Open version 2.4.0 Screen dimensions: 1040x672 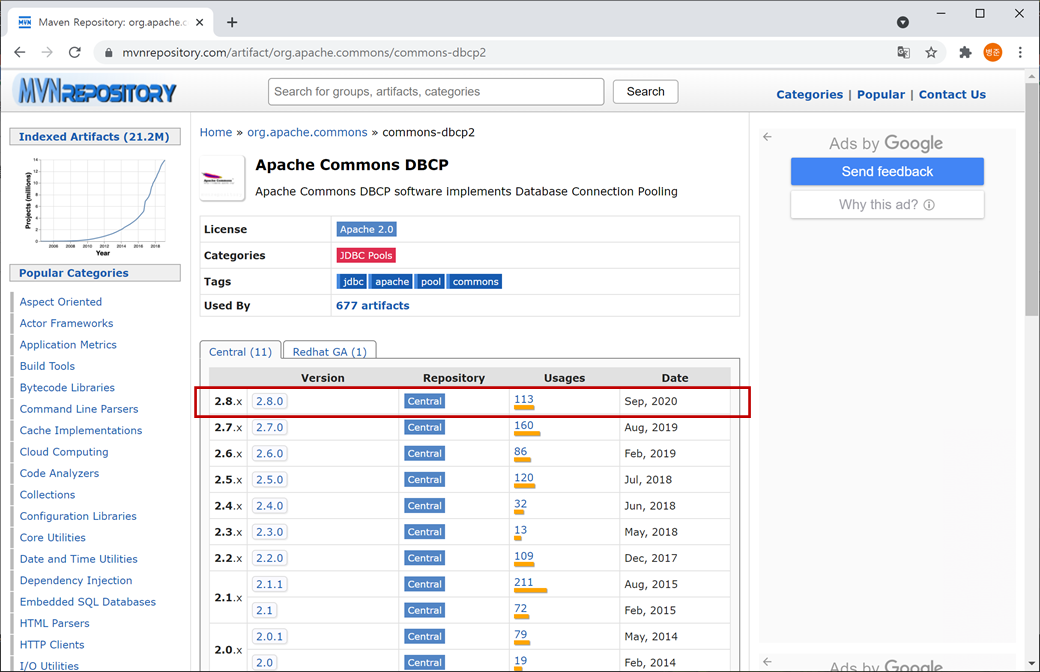(270, 505)
